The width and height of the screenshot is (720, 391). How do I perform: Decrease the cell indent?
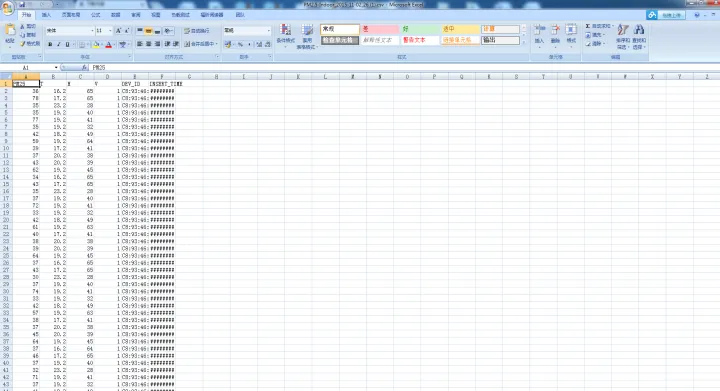click(x=168, y=44)
